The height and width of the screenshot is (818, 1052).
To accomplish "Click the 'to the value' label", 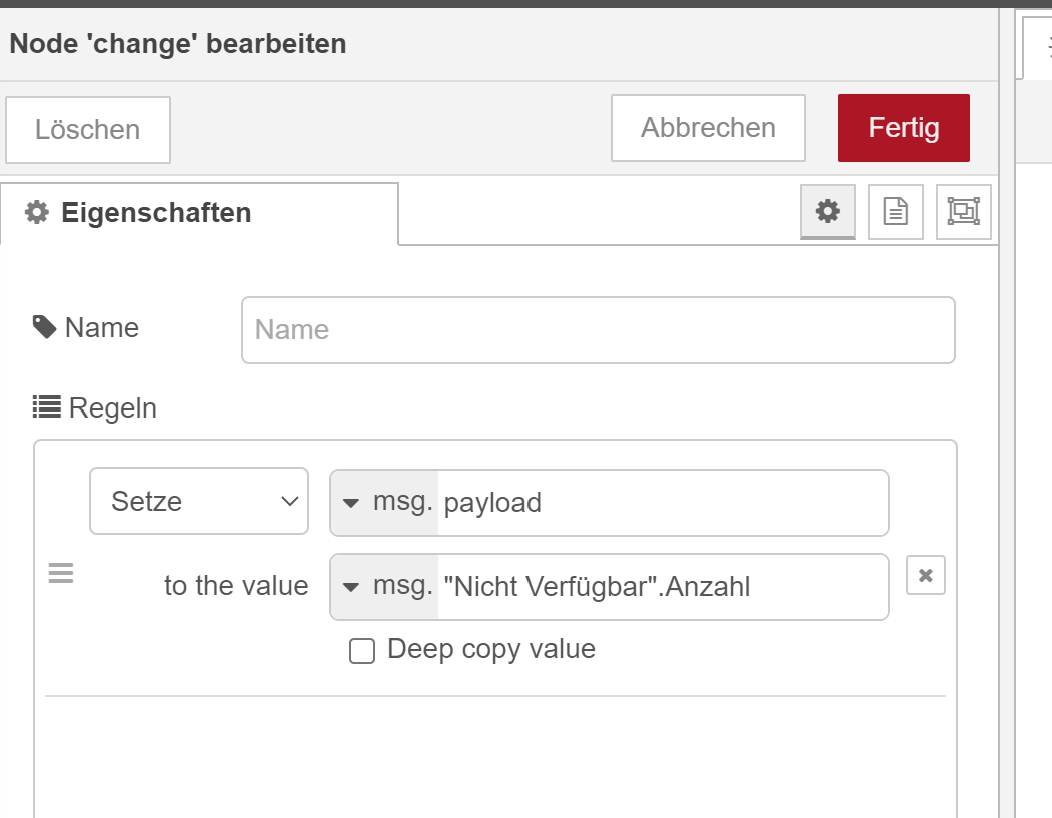I will pyautogui.click(x=236, y=586).
